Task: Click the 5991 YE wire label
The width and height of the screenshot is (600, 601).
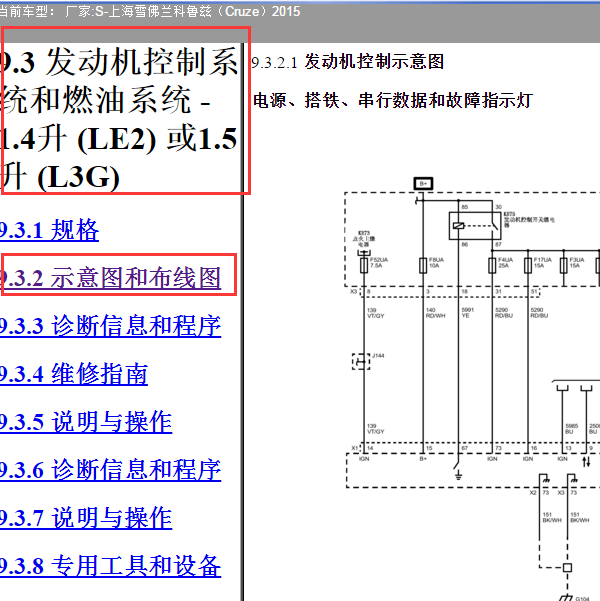Action: pos(468,313)
